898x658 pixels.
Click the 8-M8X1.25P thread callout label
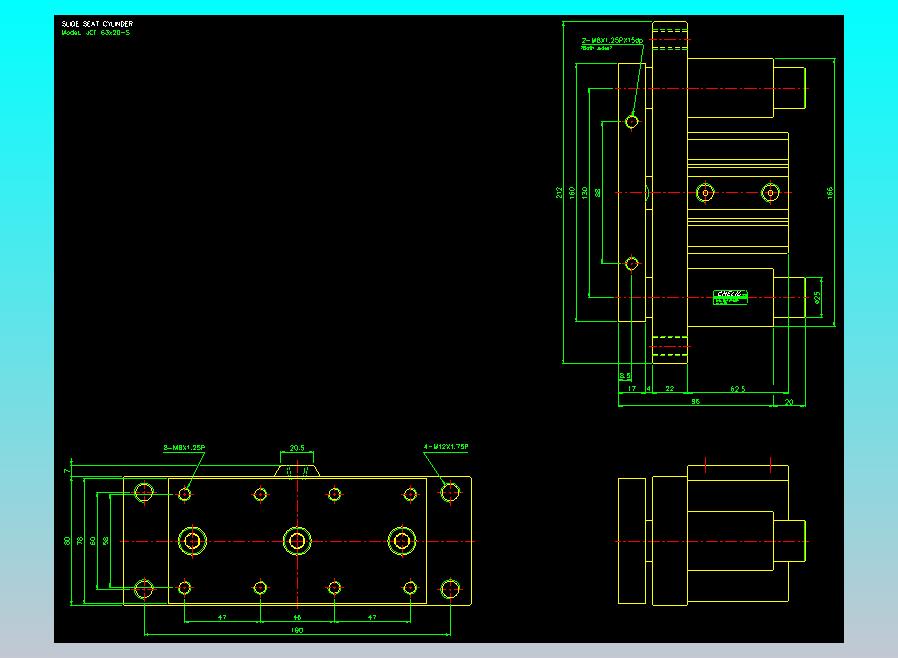pyautogui.click(x=184, y=447)
